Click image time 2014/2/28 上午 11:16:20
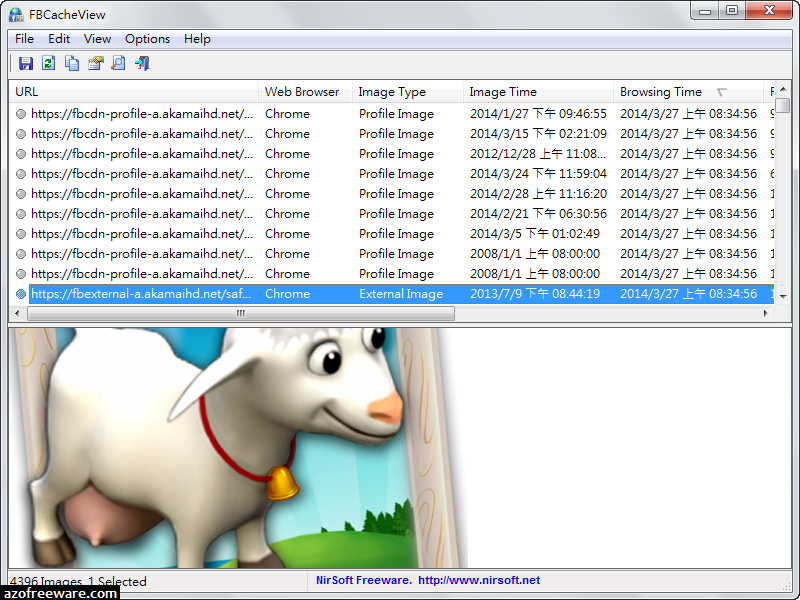This screenshot has width=800, height=600. [538, 194]
